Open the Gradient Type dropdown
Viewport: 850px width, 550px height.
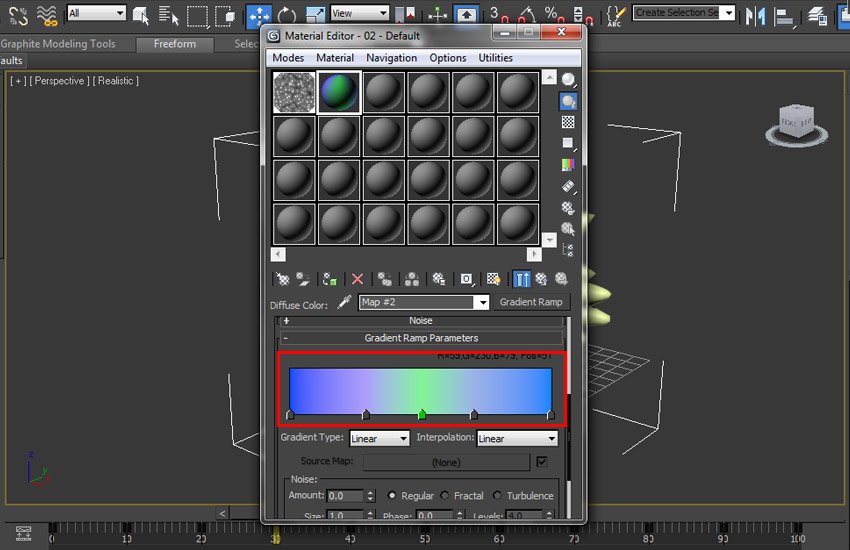click(379, 438)
